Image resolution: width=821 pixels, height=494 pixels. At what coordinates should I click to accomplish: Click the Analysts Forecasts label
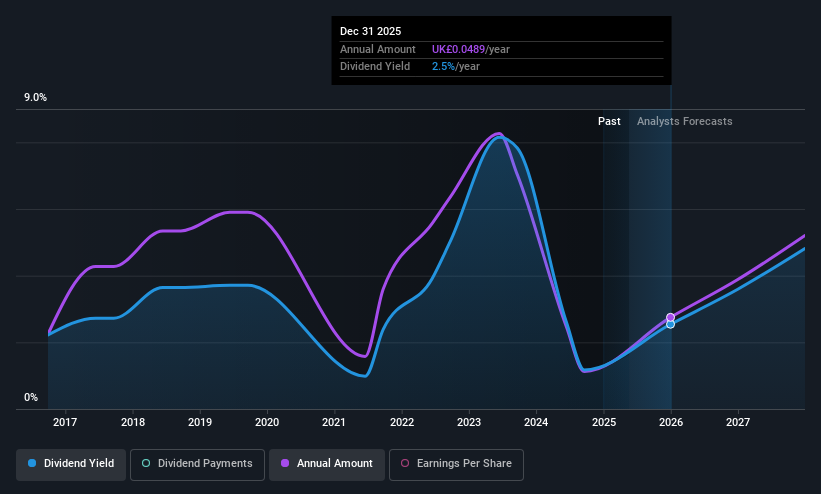(684, 122)
